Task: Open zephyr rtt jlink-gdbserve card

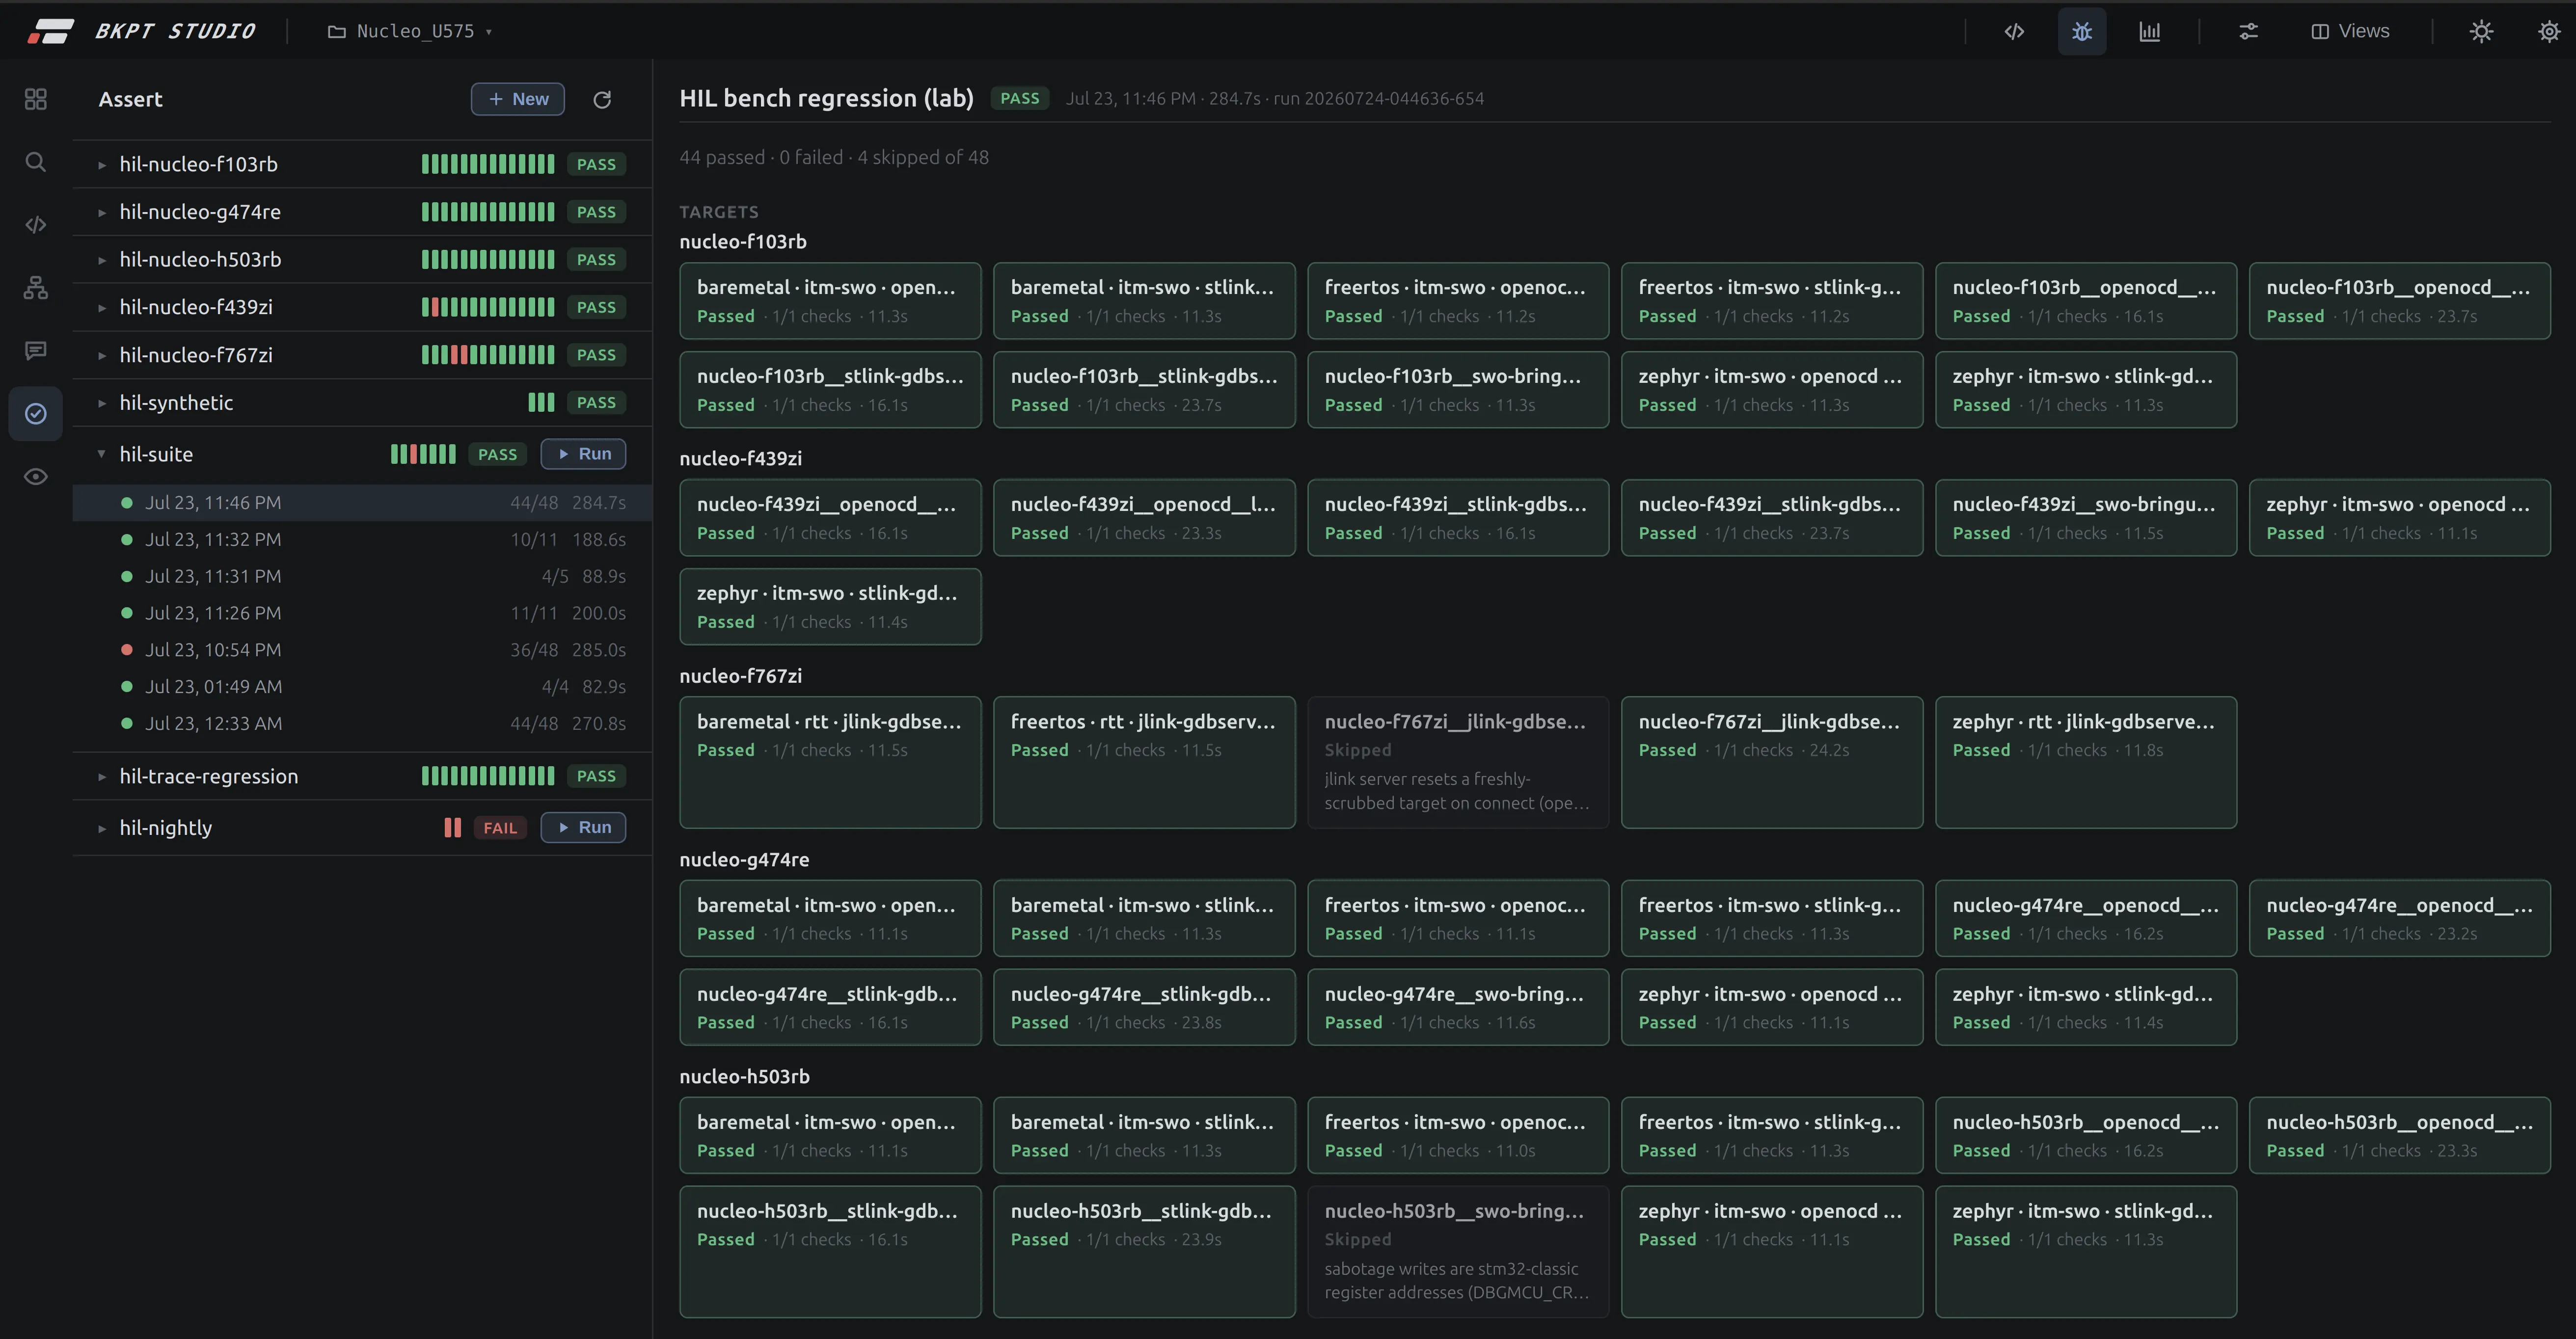Action: (2086, 762)
